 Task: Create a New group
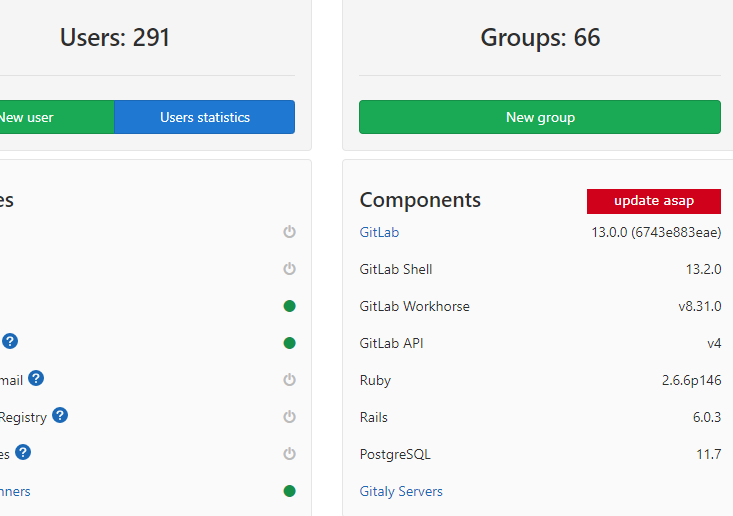[x=540, y=117]
